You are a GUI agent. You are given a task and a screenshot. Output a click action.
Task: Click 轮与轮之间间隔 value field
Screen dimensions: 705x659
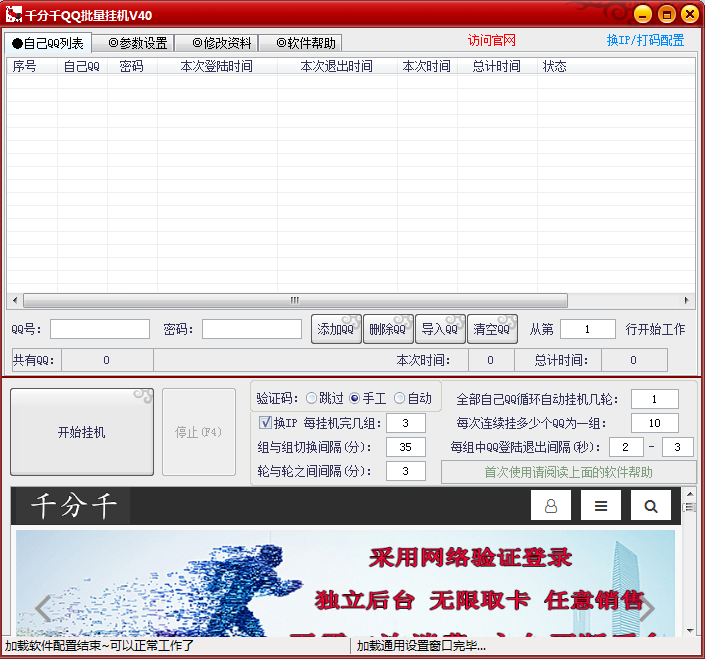coord(406,471)
